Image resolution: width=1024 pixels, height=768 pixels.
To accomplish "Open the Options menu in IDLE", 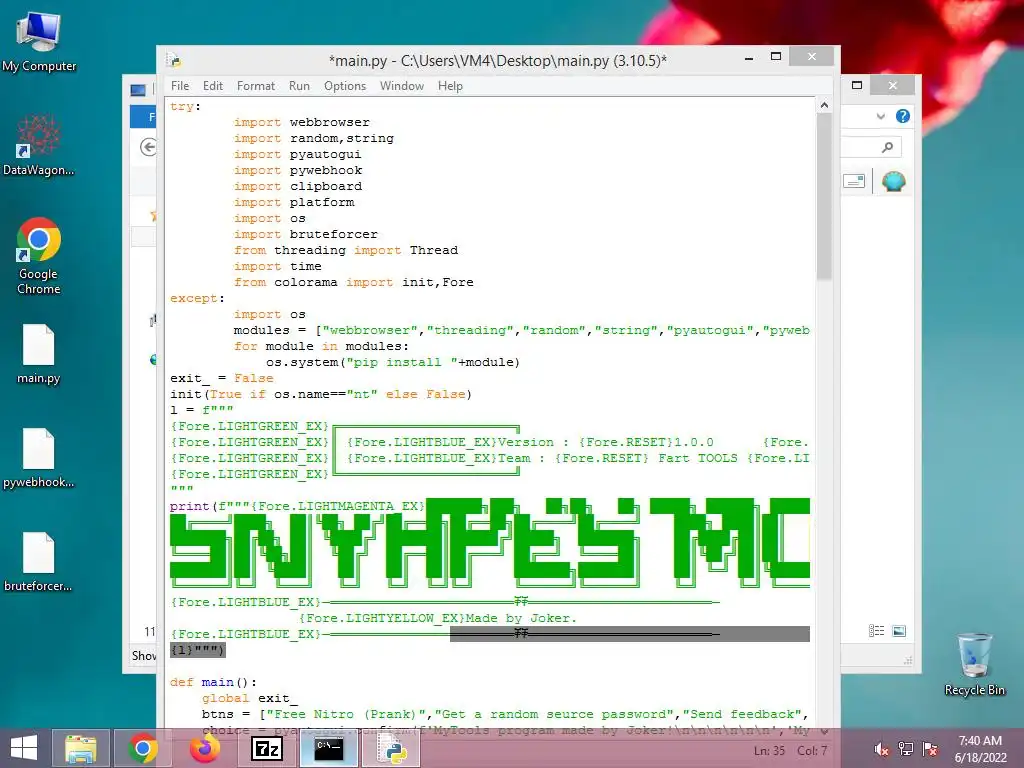I will (345, 86).
